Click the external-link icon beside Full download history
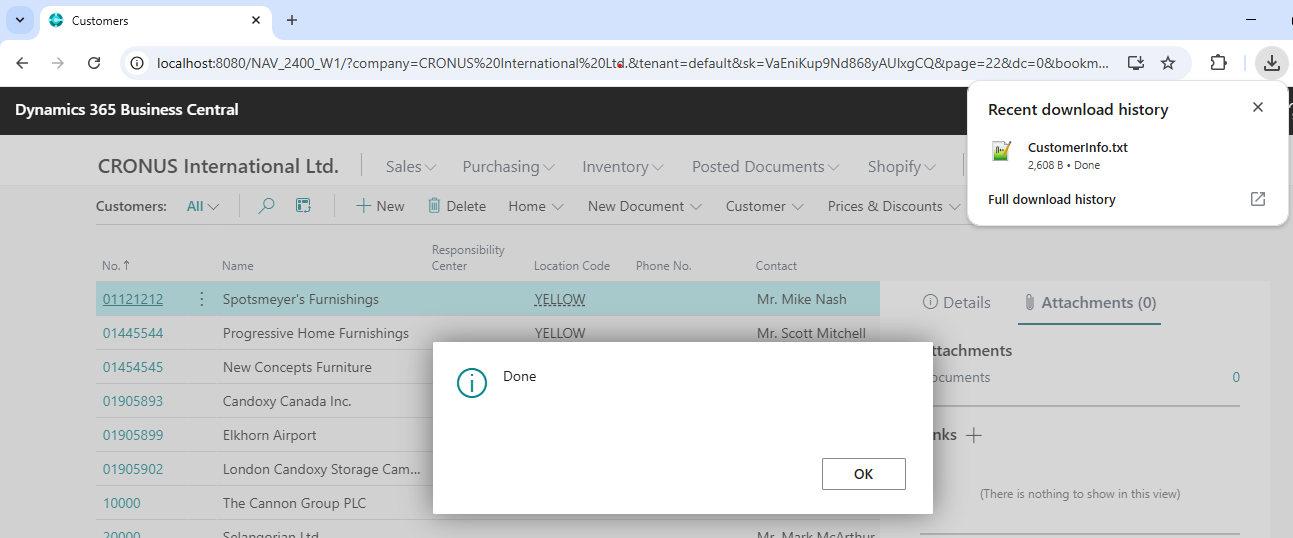 click(1258, 199)
